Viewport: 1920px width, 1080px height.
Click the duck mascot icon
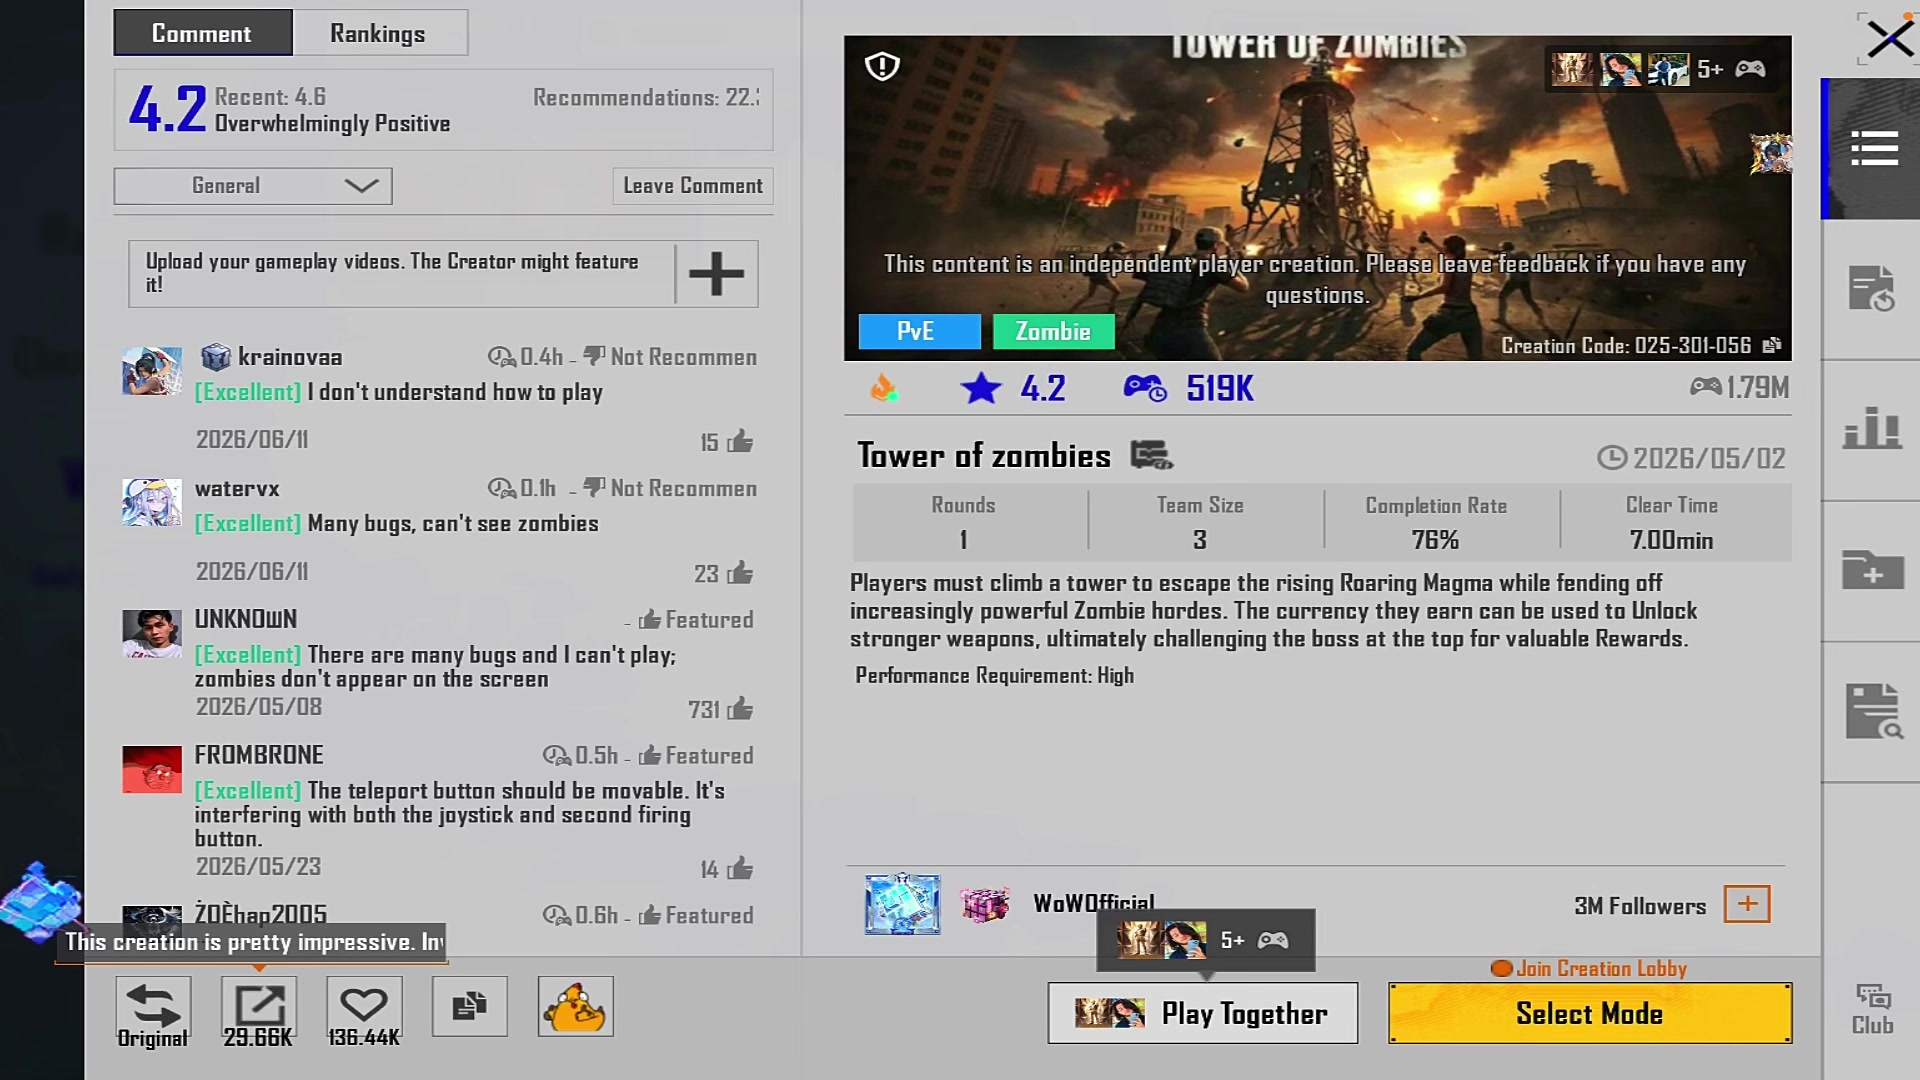tap(575, 1006)
